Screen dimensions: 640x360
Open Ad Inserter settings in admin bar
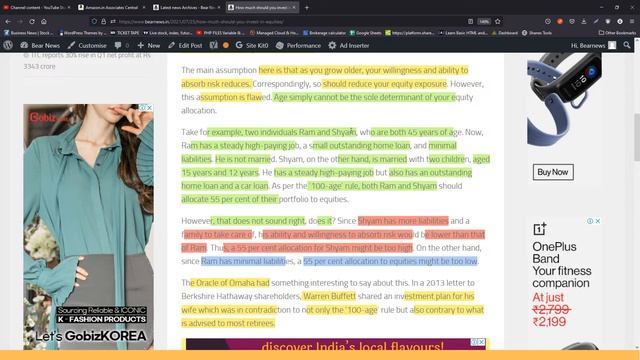349,45
